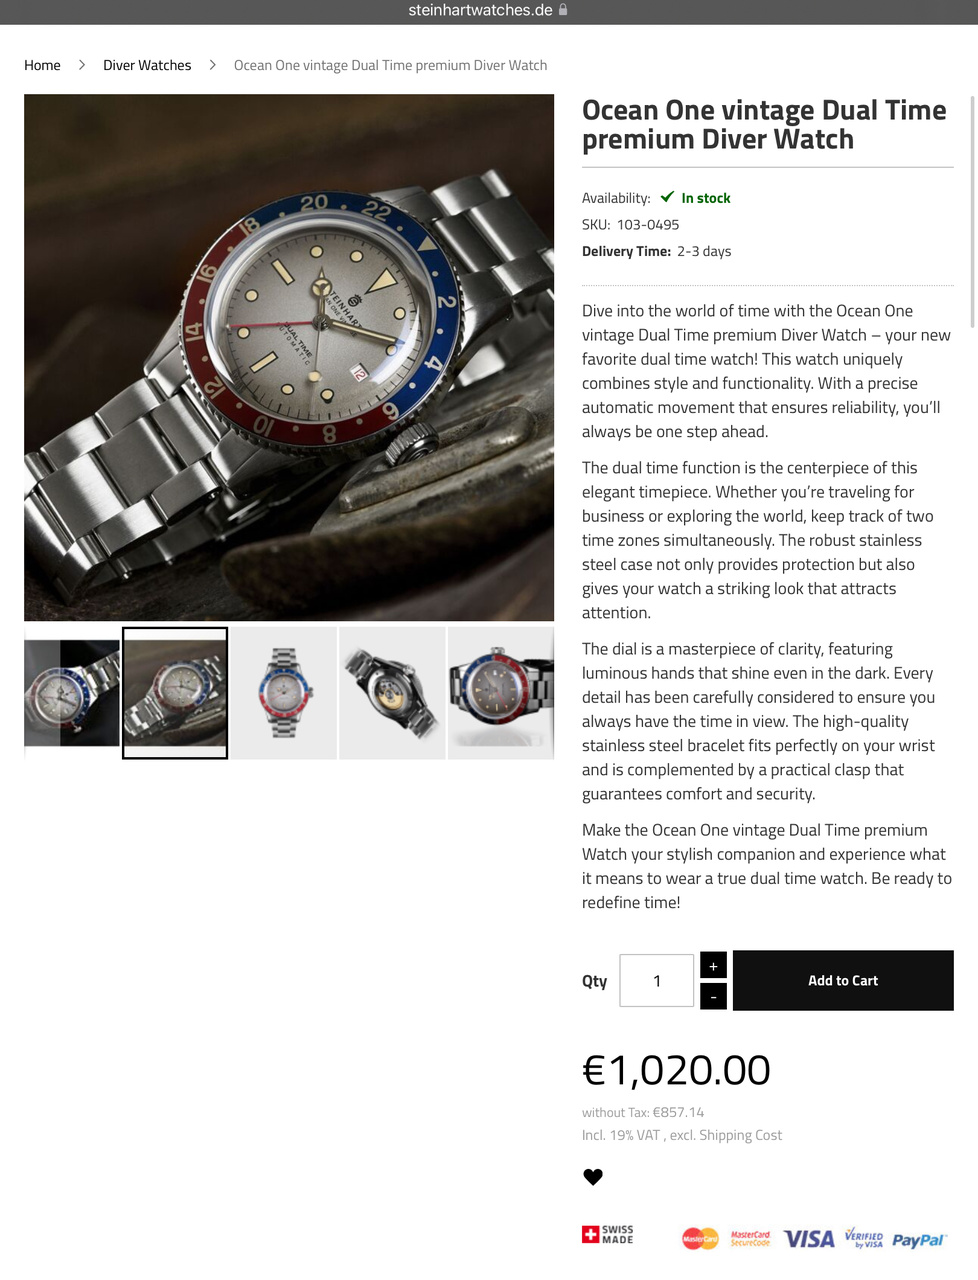The height and width of the screenshot is (1280, 978).
Task: Click the VISA payment logo
Action: coord(809,1239)
